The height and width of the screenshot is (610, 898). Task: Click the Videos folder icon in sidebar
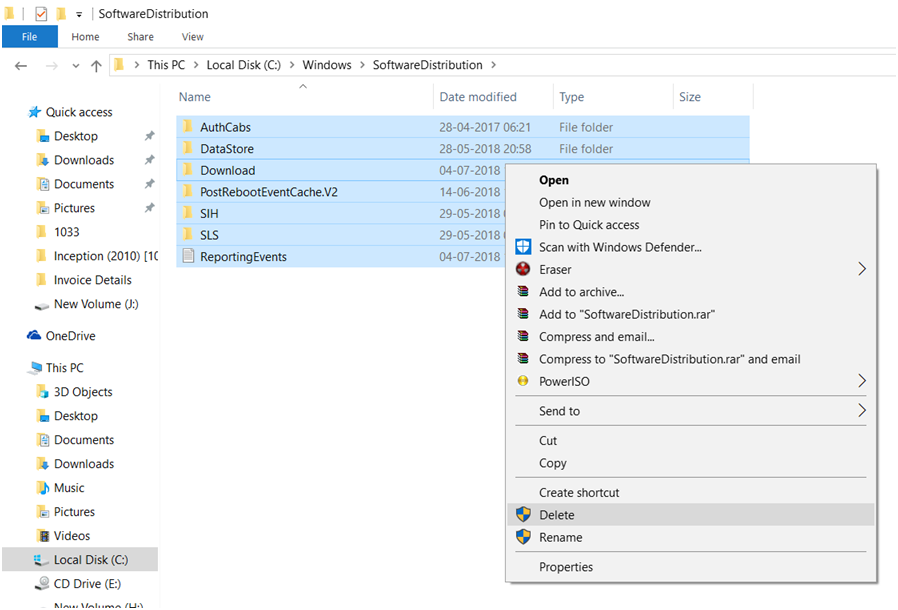(x=43, y=536)
